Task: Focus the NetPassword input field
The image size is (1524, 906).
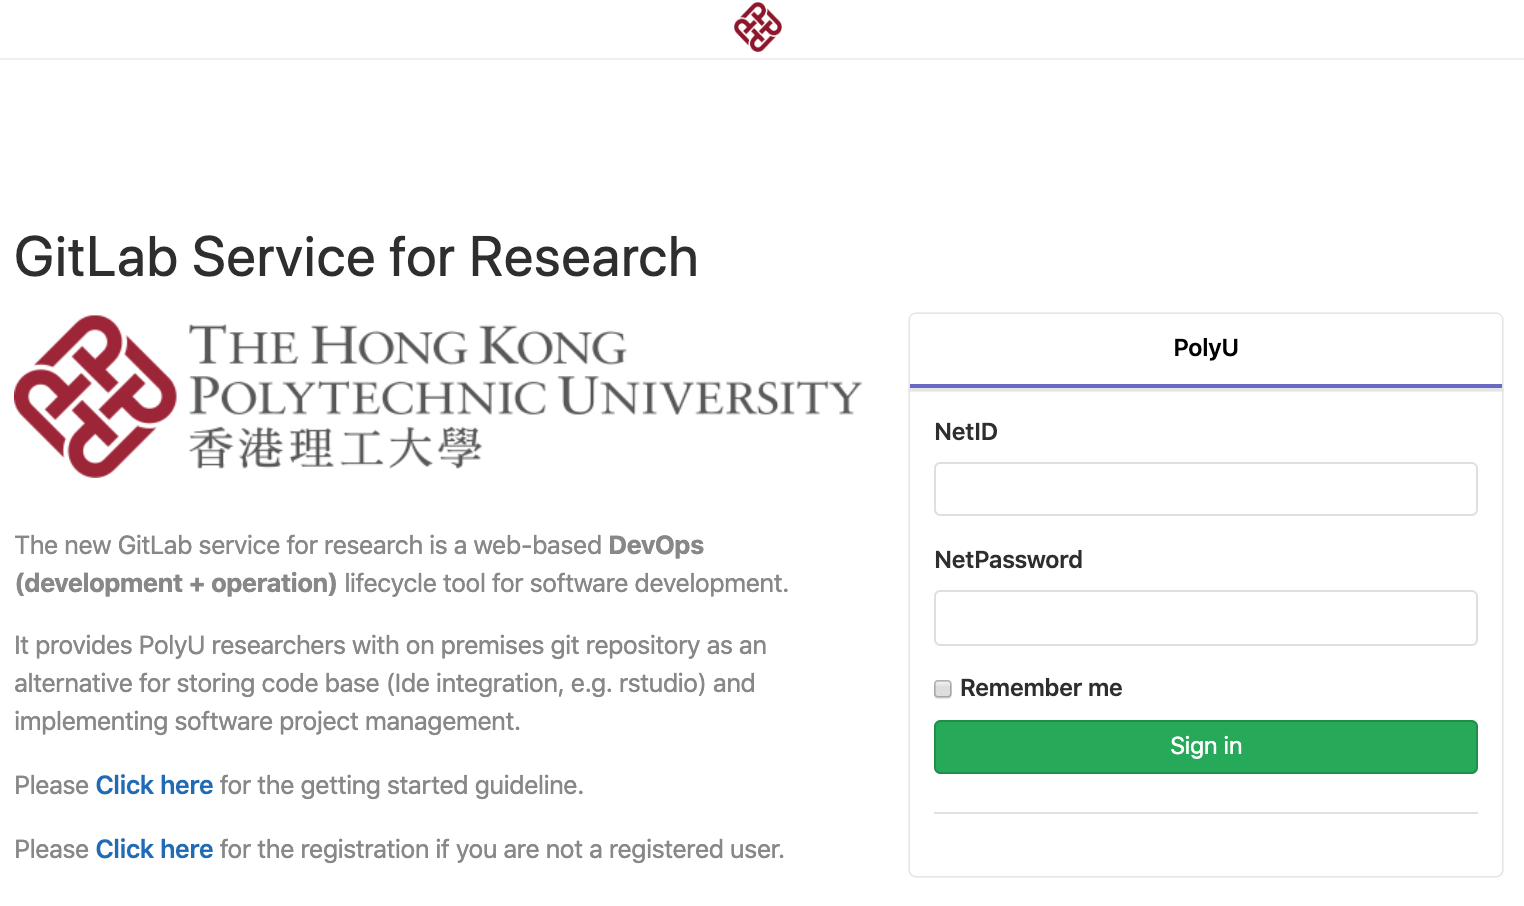Action: (x=1205, y=618)
